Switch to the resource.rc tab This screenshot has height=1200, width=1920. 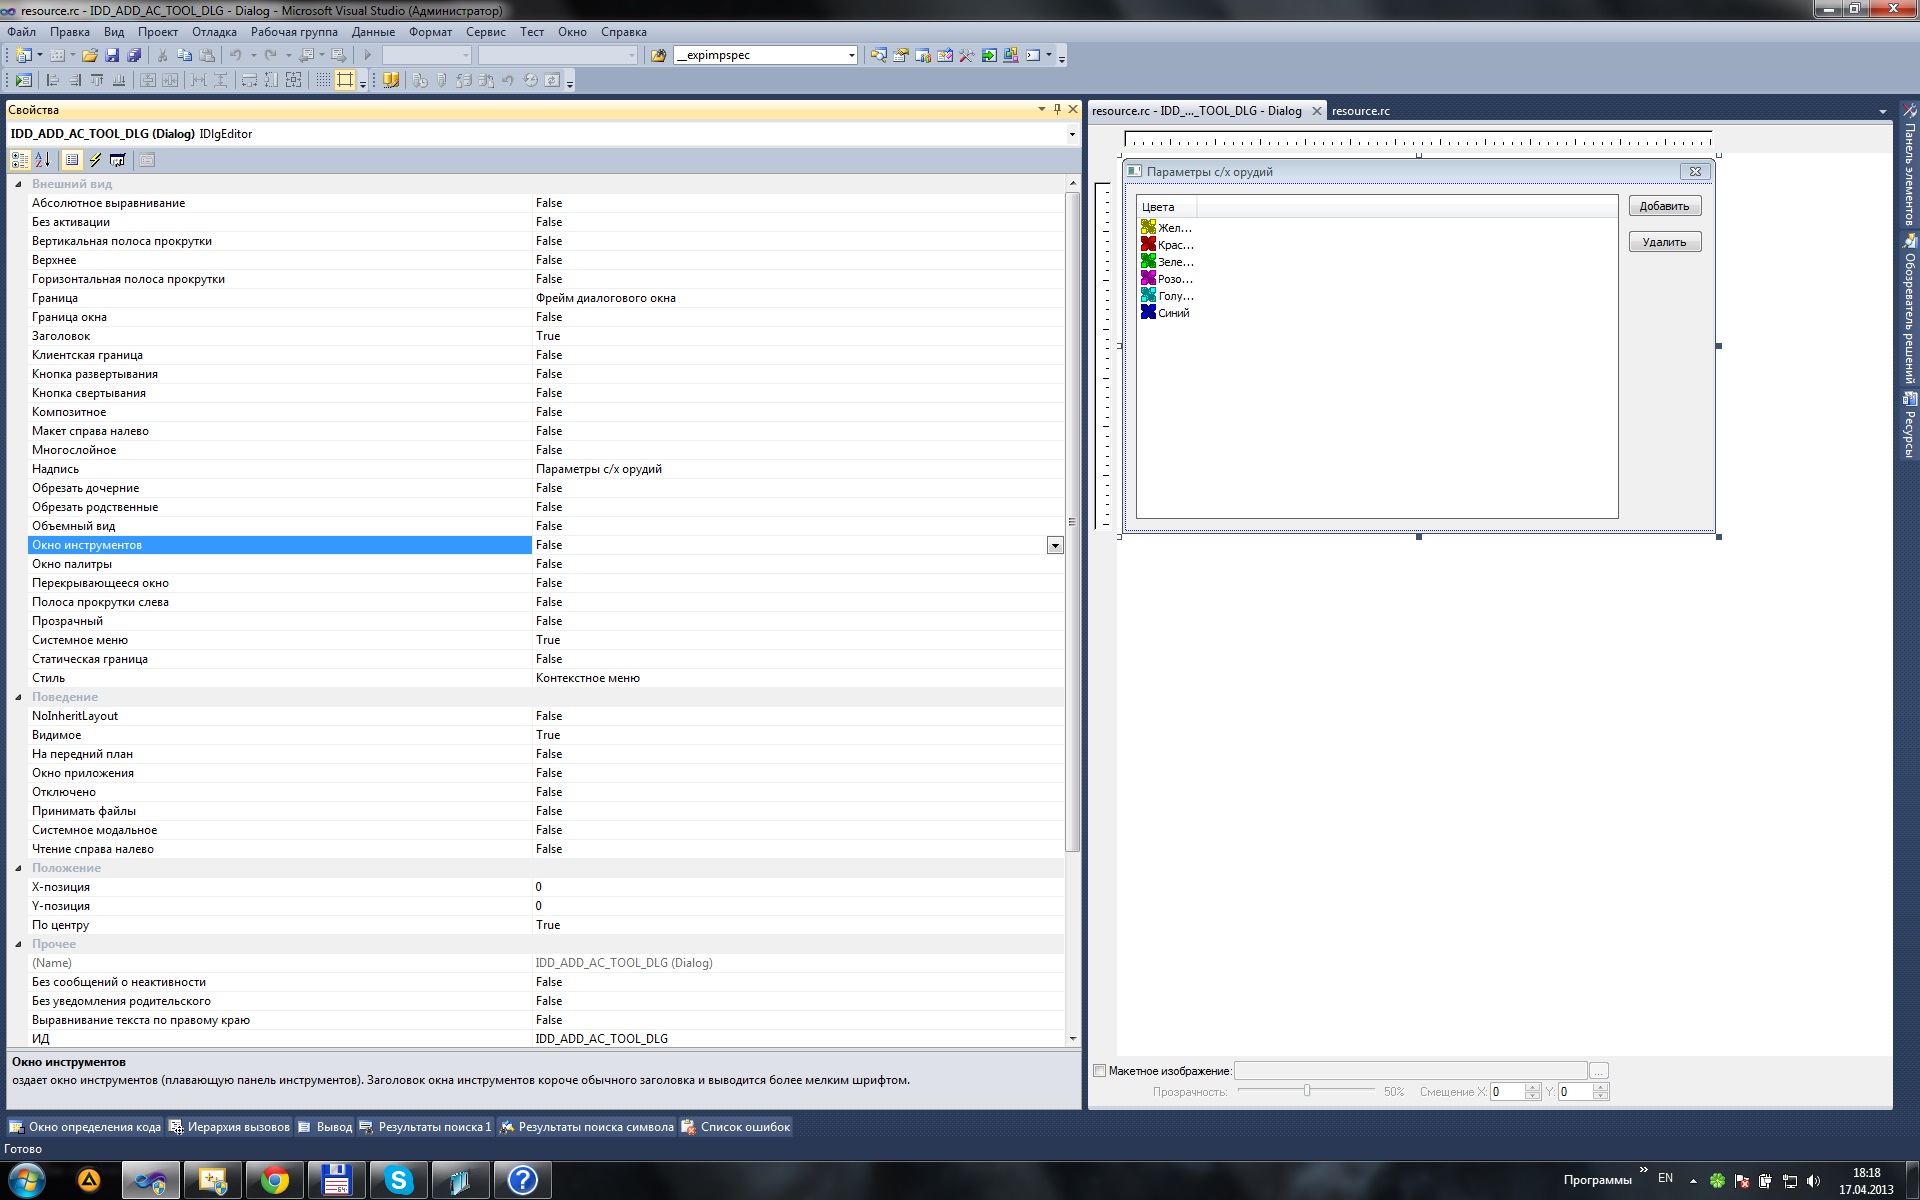pos(1360,111)
